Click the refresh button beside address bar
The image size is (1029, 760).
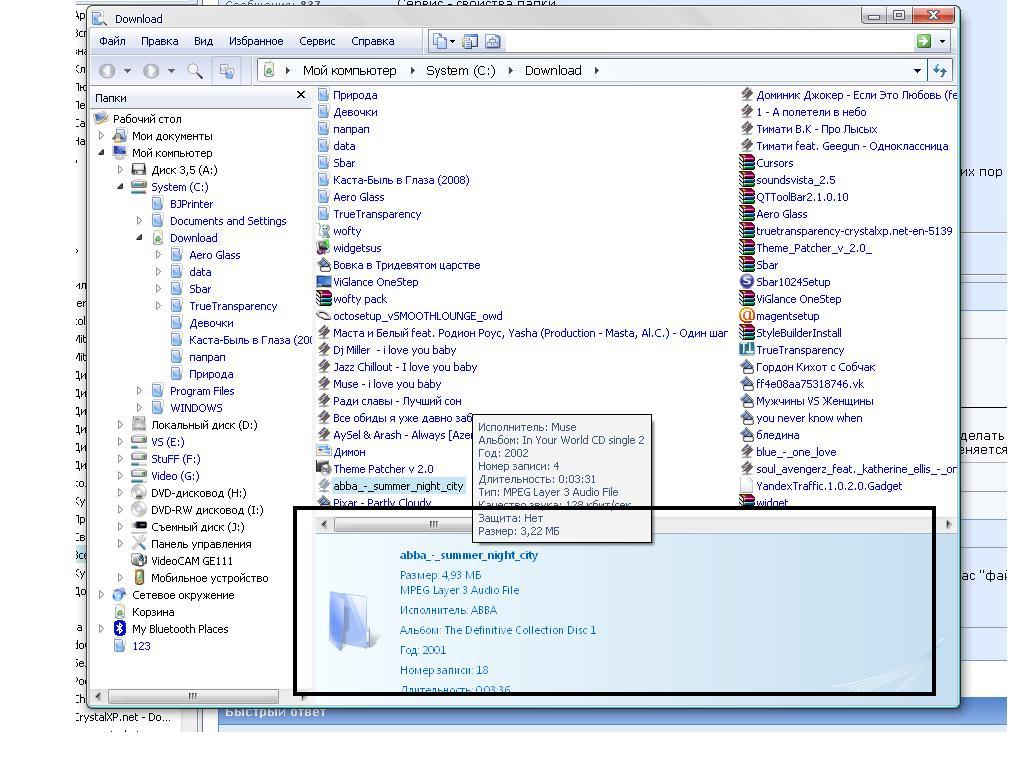click(939, 71)
